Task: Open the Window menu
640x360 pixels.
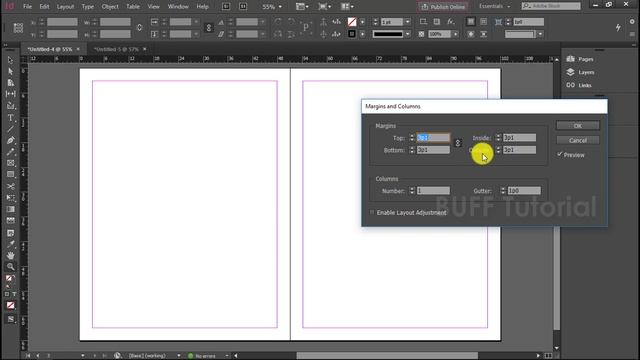Action: [x=178, y=7]
